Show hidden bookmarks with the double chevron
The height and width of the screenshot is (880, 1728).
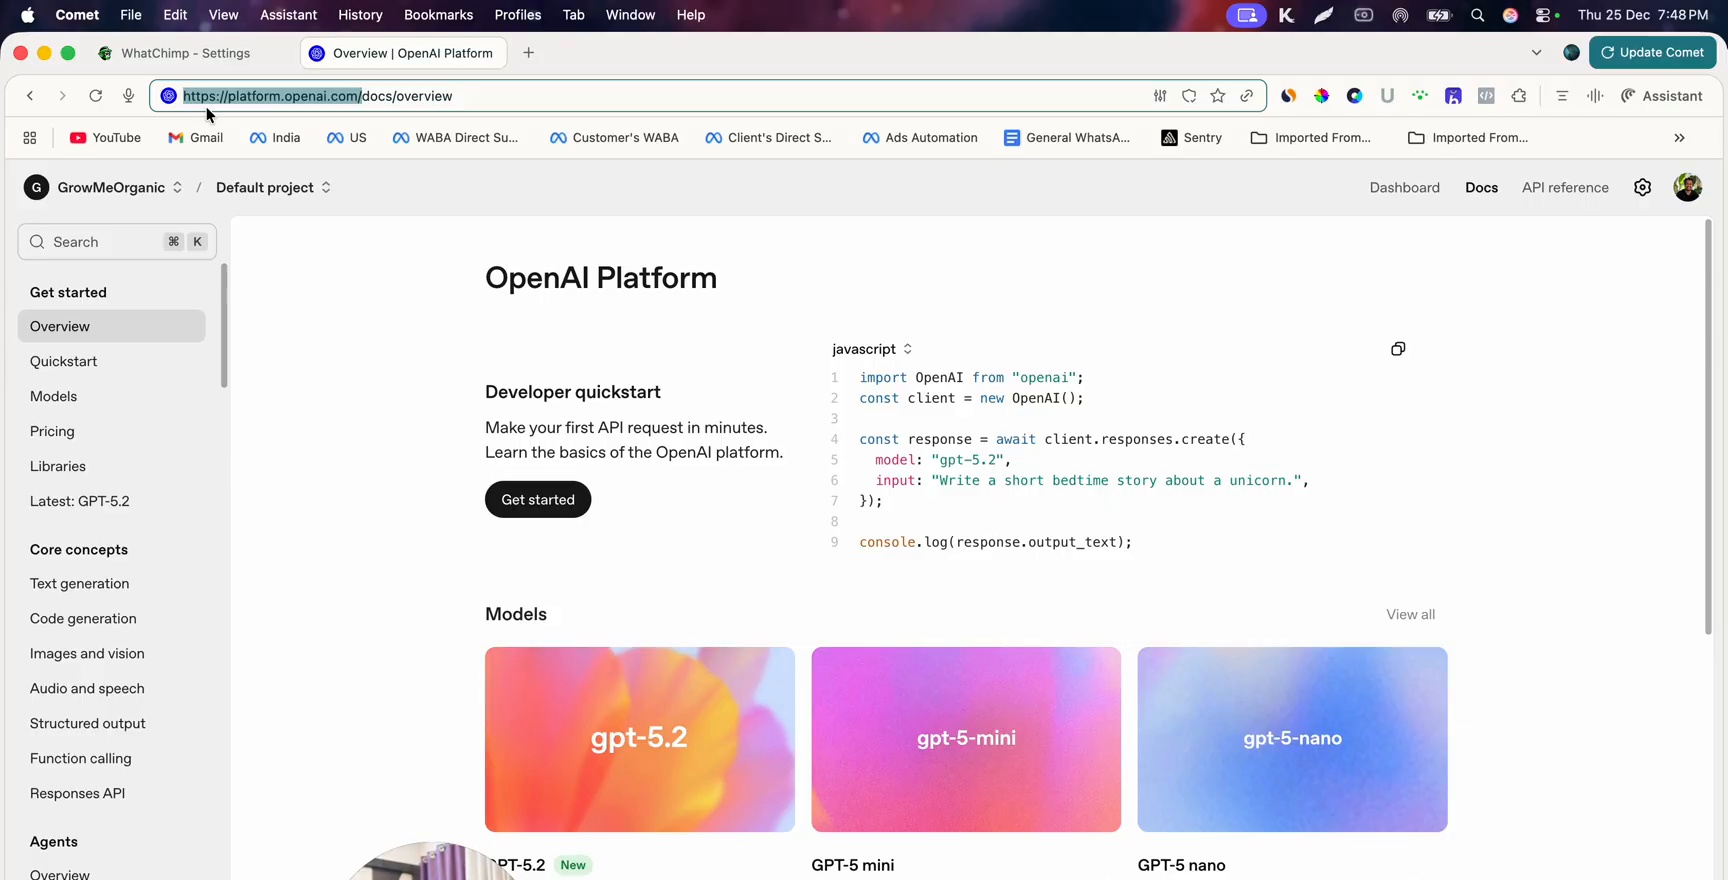1679,138
